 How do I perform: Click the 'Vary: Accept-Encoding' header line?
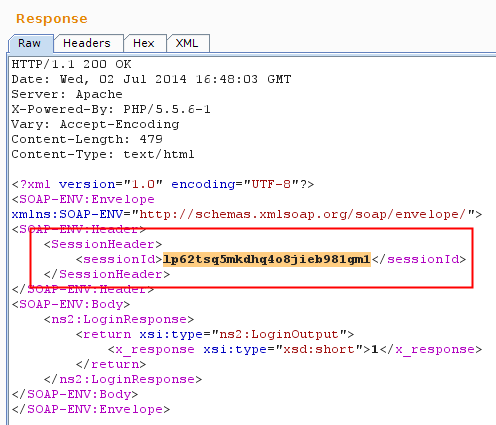click(95, 124)
